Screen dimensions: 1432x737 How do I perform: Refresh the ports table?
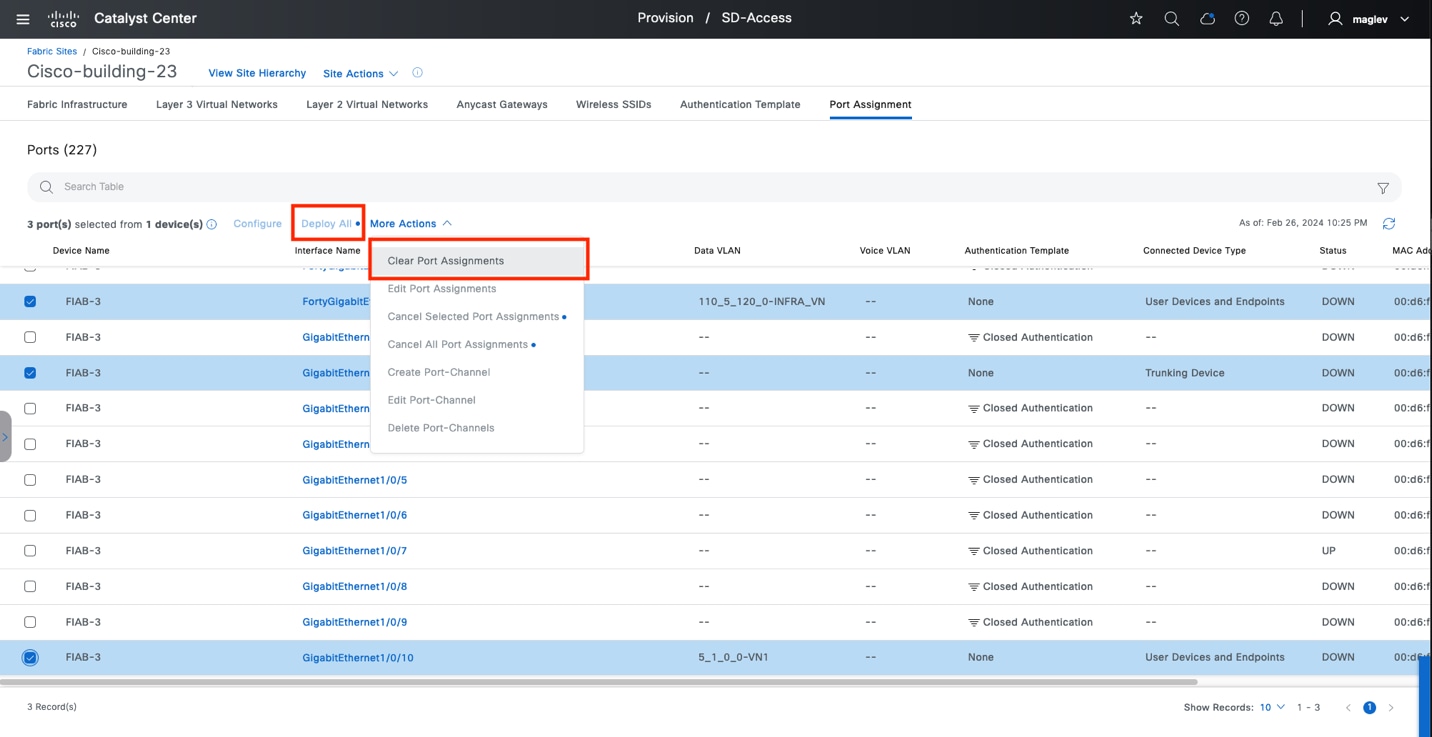1388,223
